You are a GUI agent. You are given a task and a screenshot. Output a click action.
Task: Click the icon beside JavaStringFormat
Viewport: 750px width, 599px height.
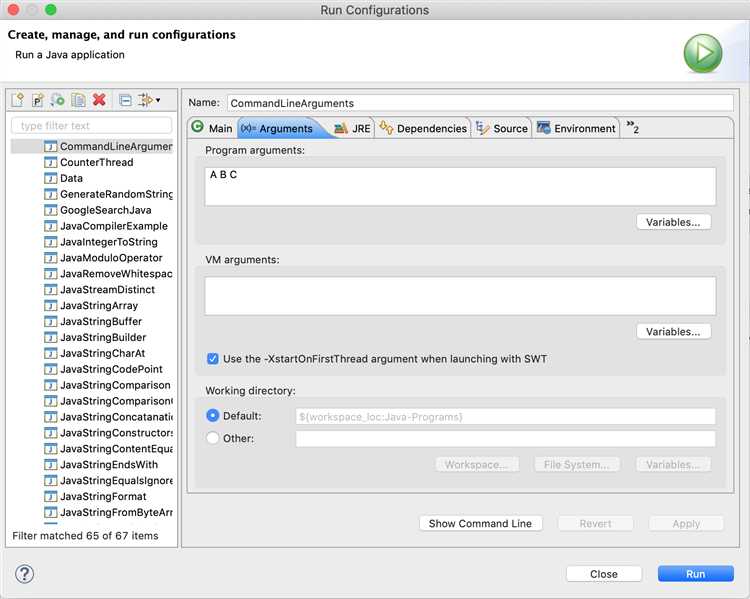51,497
